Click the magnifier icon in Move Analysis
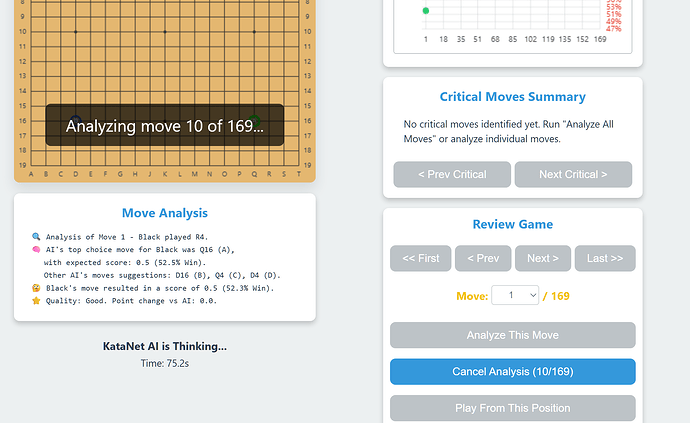The height and width of the screenshot is (423, 690). coord(36,237)
